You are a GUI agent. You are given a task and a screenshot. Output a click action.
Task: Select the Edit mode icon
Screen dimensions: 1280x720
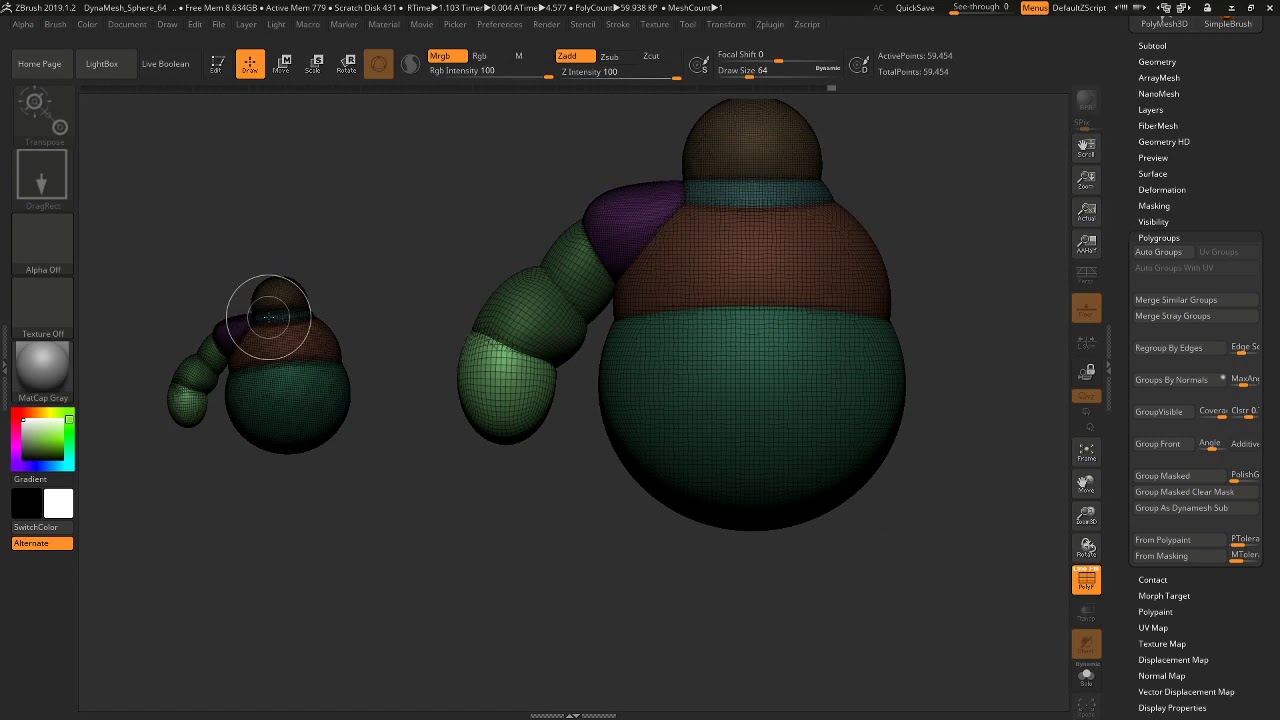[217, 64]
